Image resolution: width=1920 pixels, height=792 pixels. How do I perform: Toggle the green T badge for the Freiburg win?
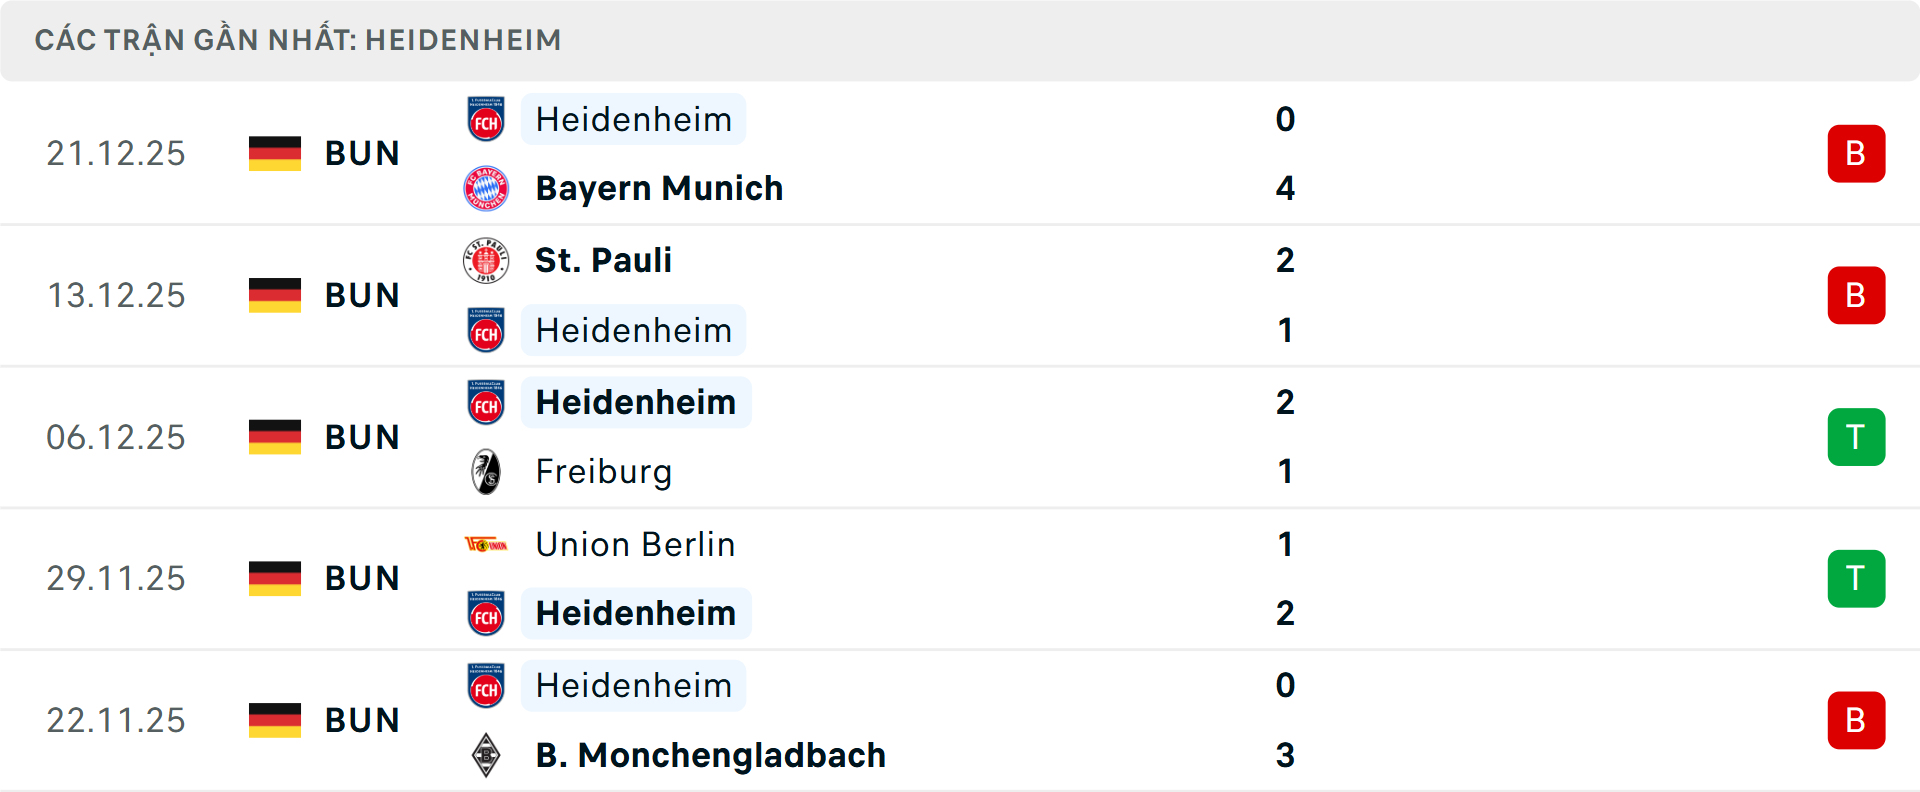pyautogui.click(x=1856, y=437)
